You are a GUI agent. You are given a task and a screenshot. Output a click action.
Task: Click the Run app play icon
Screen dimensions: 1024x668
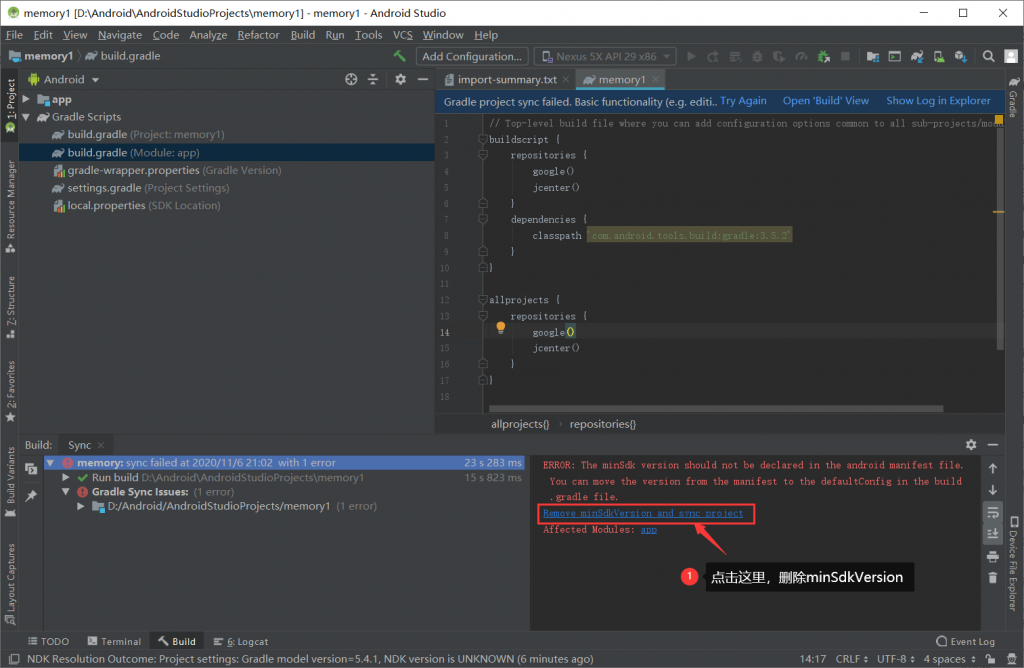tap(691, 57)
